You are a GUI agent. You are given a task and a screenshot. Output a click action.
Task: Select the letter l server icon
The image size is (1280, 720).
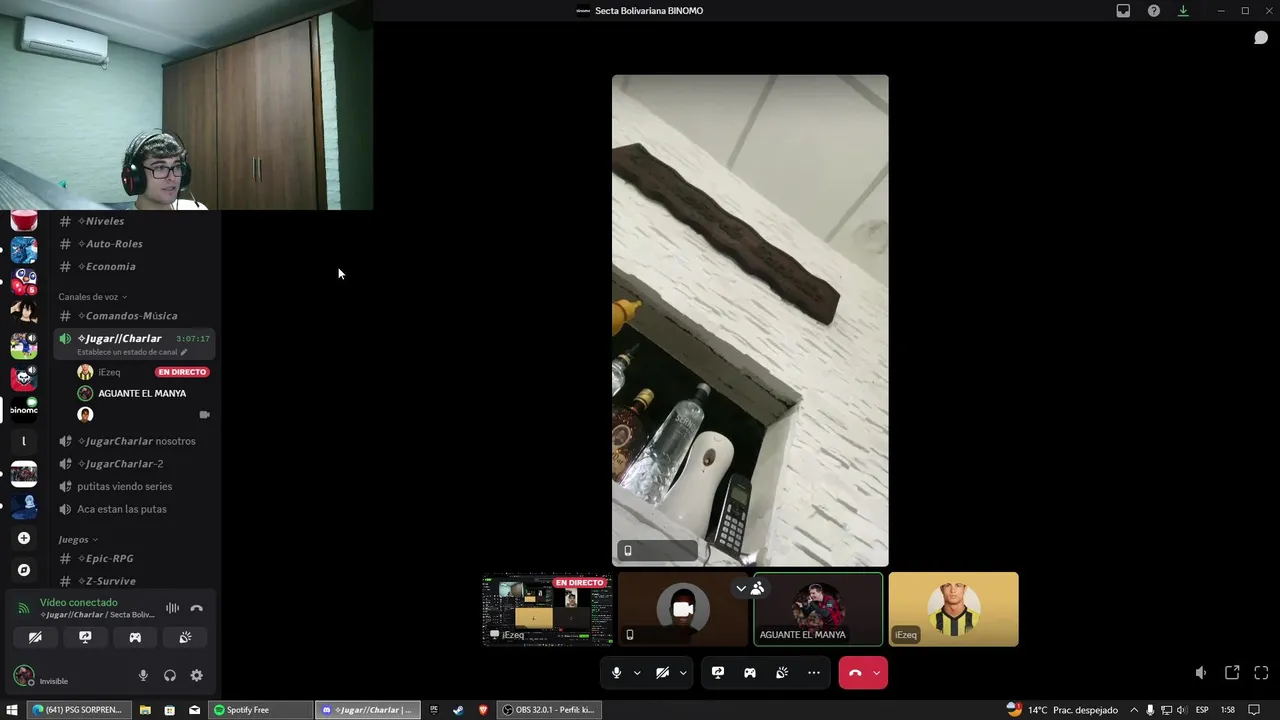point(24,441)
